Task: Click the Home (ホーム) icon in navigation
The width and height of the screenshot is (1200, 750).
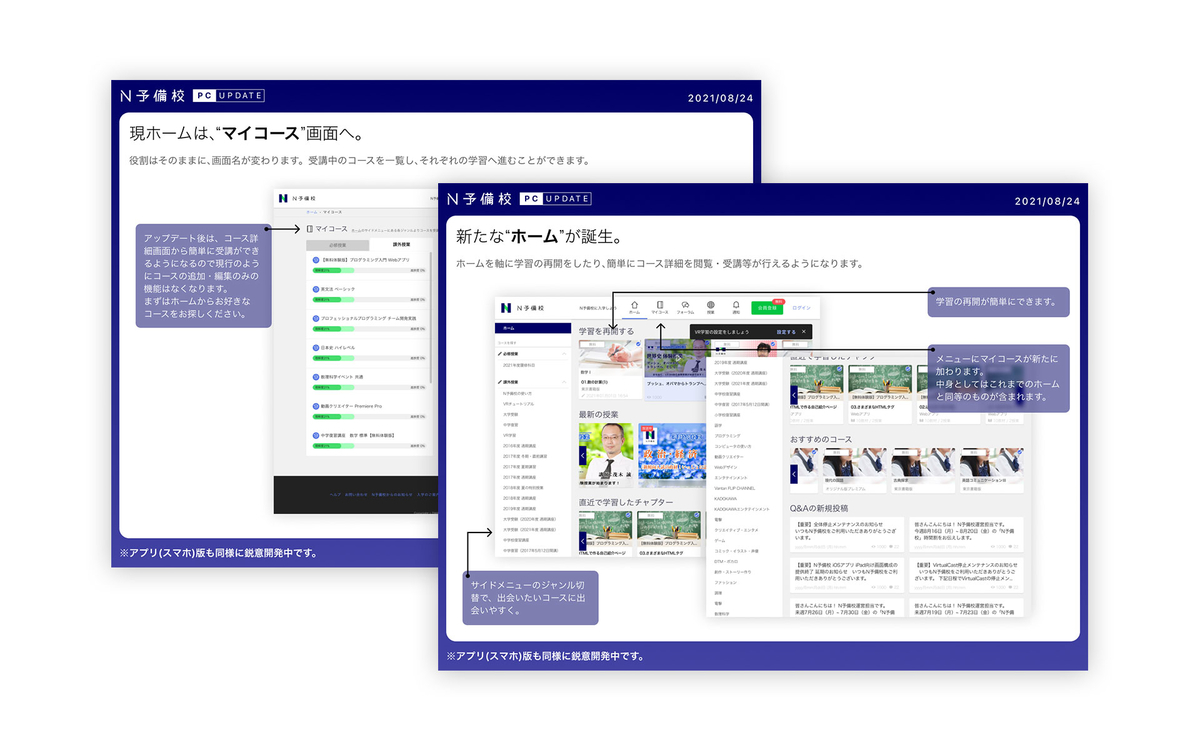Action: [x=634, y=306]
